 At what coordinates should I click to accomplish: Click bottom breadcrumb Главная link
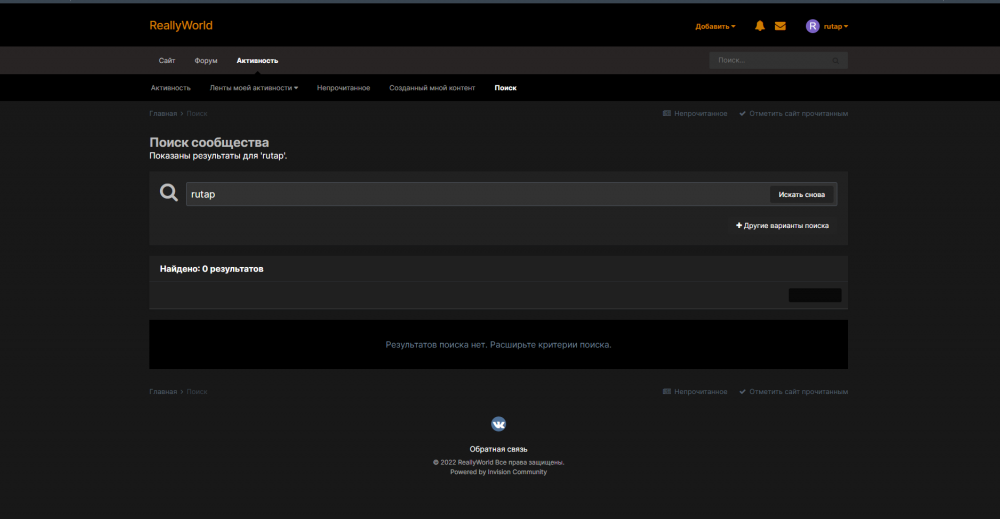tap(163, 391)
